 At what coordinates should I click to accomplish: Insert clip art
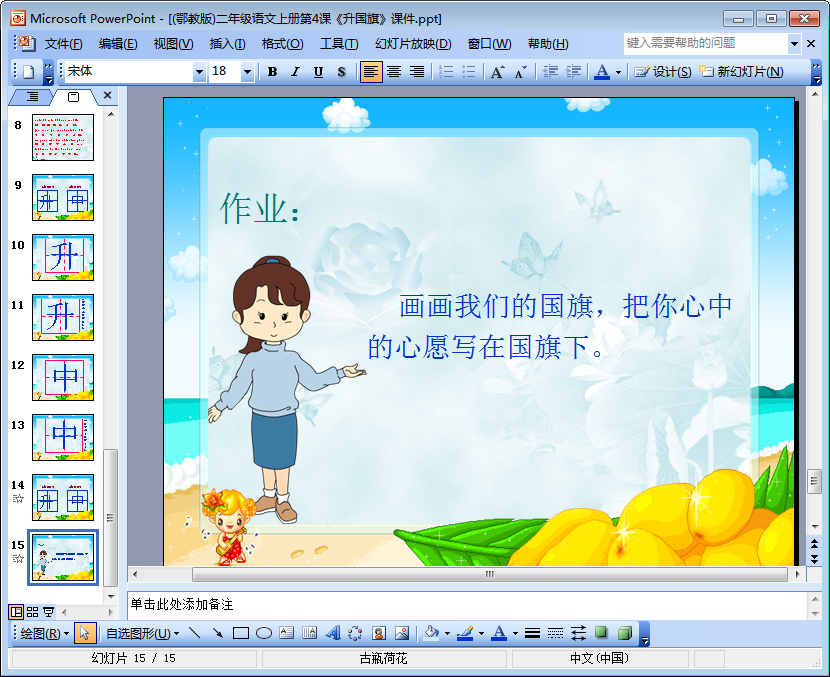[x=378, y=633]
